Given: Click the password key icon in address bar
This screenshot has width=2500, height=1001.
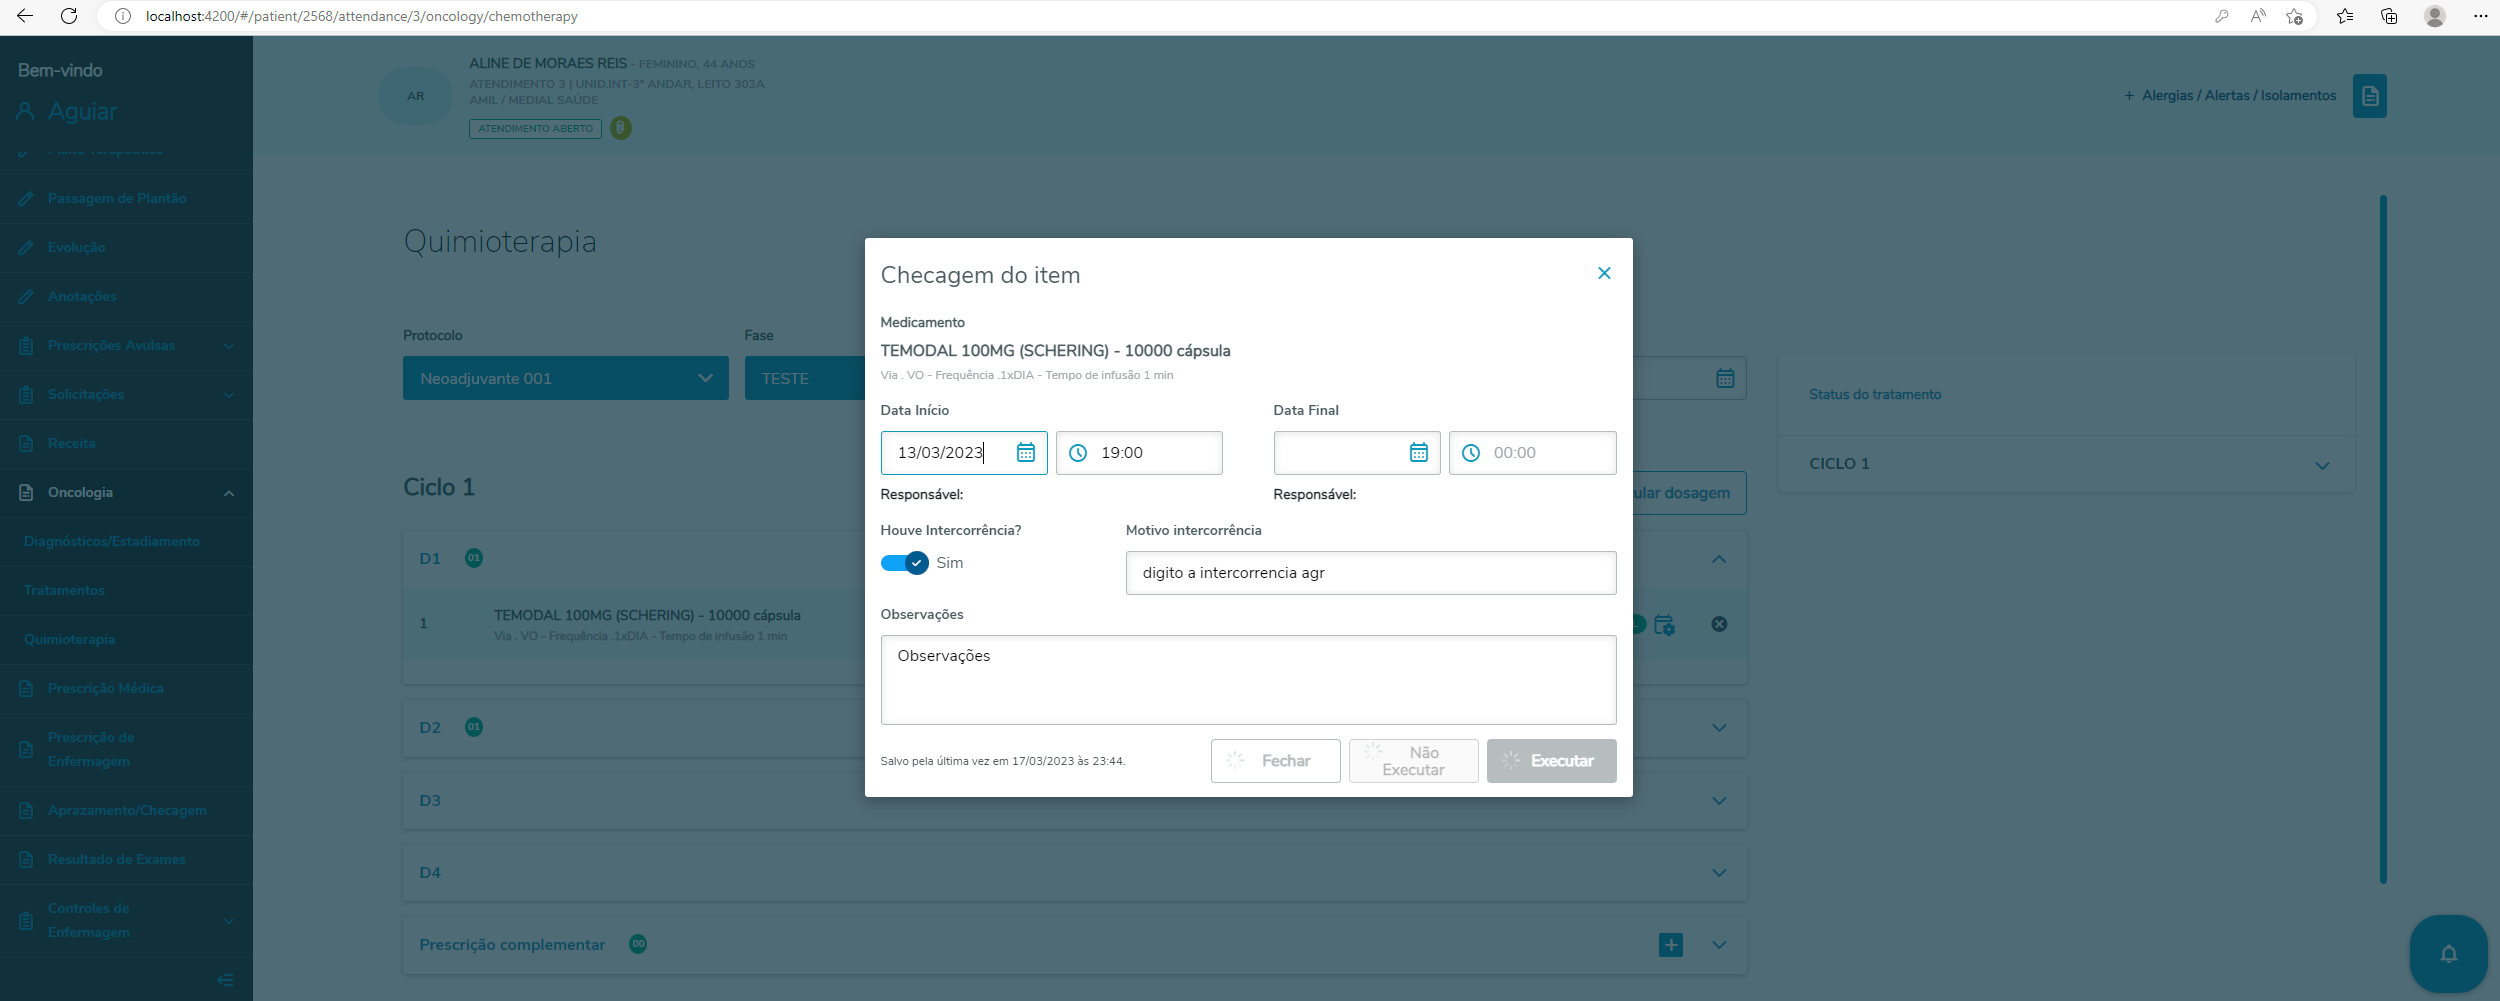Looking at the screenshot, I should 2222,16.
